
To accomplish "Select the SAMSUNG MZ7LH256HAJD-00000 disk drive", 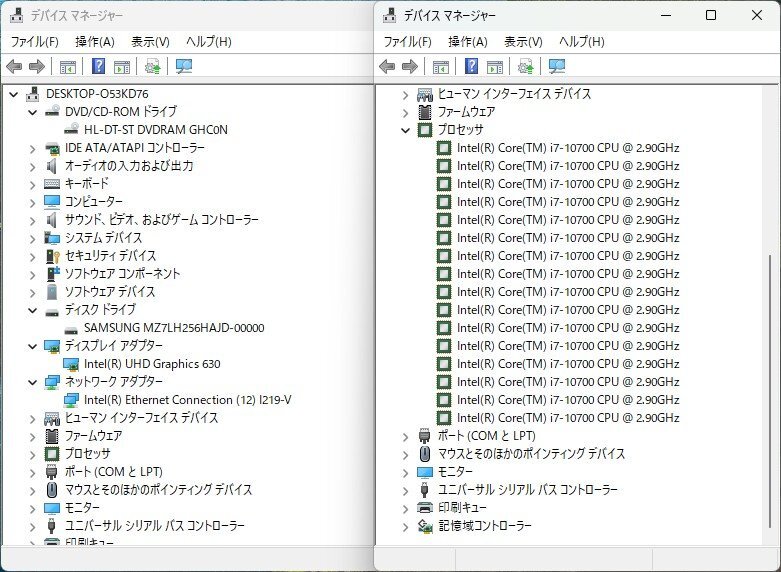I will tap(173, 327).
